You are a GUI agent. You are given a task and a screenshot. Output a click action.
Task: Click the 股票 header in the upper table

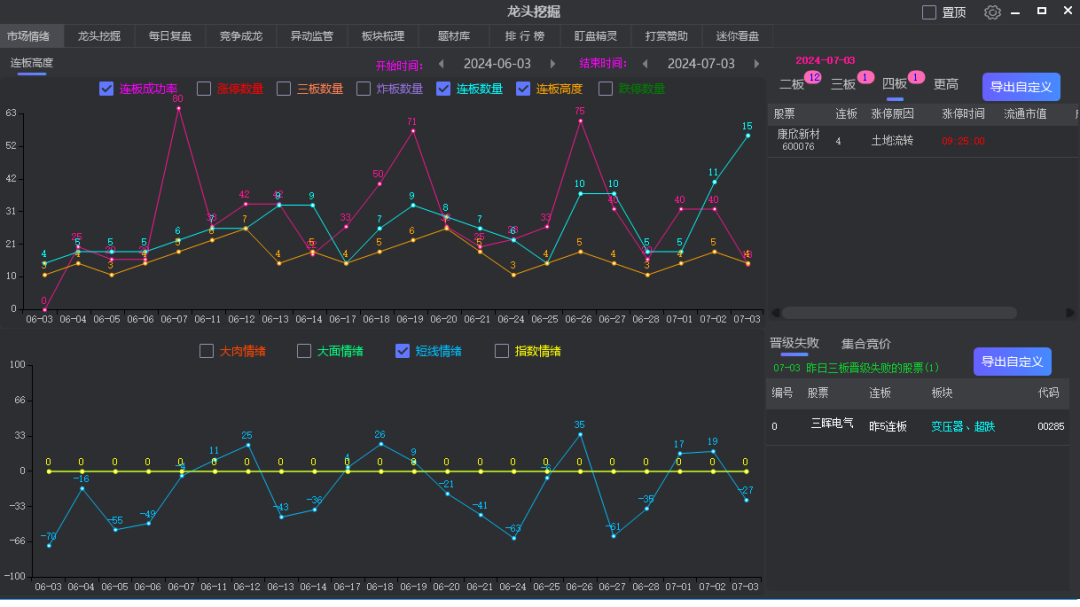coord(784,114)
